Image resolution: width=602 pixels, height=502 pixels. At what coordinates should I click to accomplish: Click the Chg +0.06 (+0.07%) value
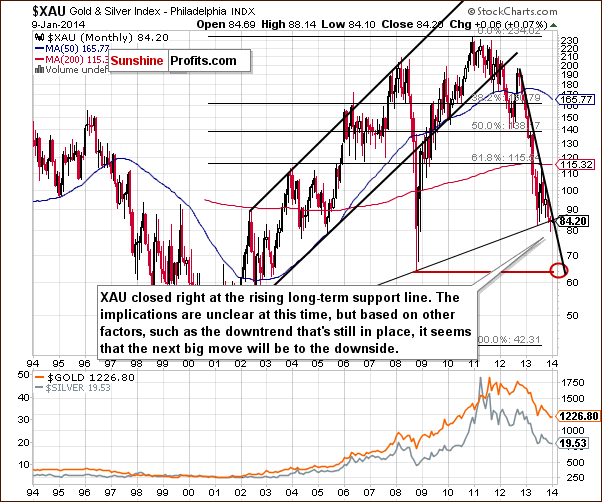click(498, 25)
